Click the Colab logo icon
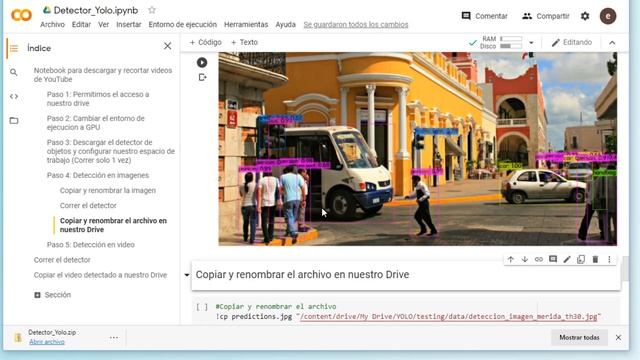 point(21,16)
